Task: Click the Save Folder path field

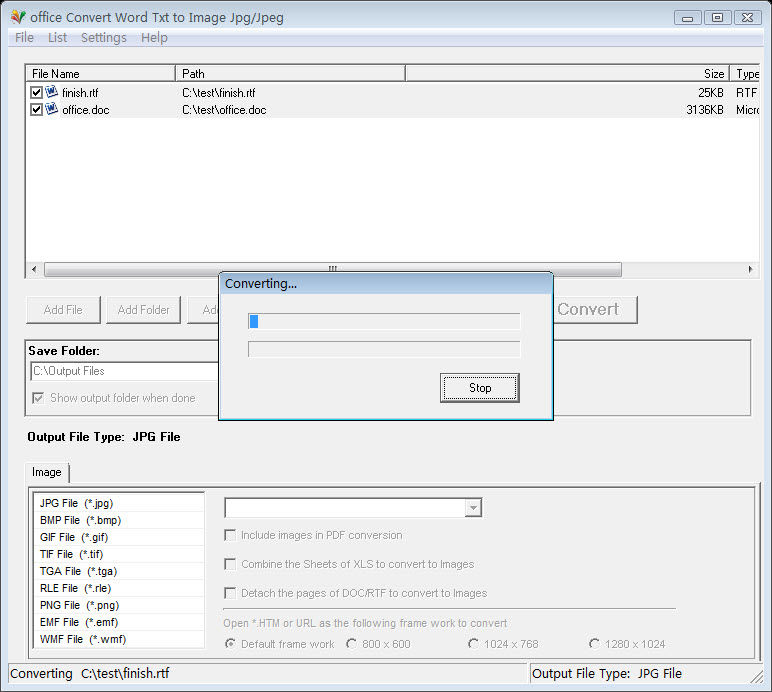Action: click(124, 371)
